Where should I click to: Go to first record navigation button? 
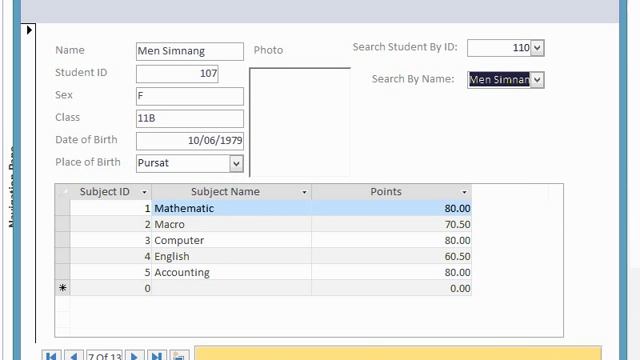pyautogui.click(x=51, y=356)
